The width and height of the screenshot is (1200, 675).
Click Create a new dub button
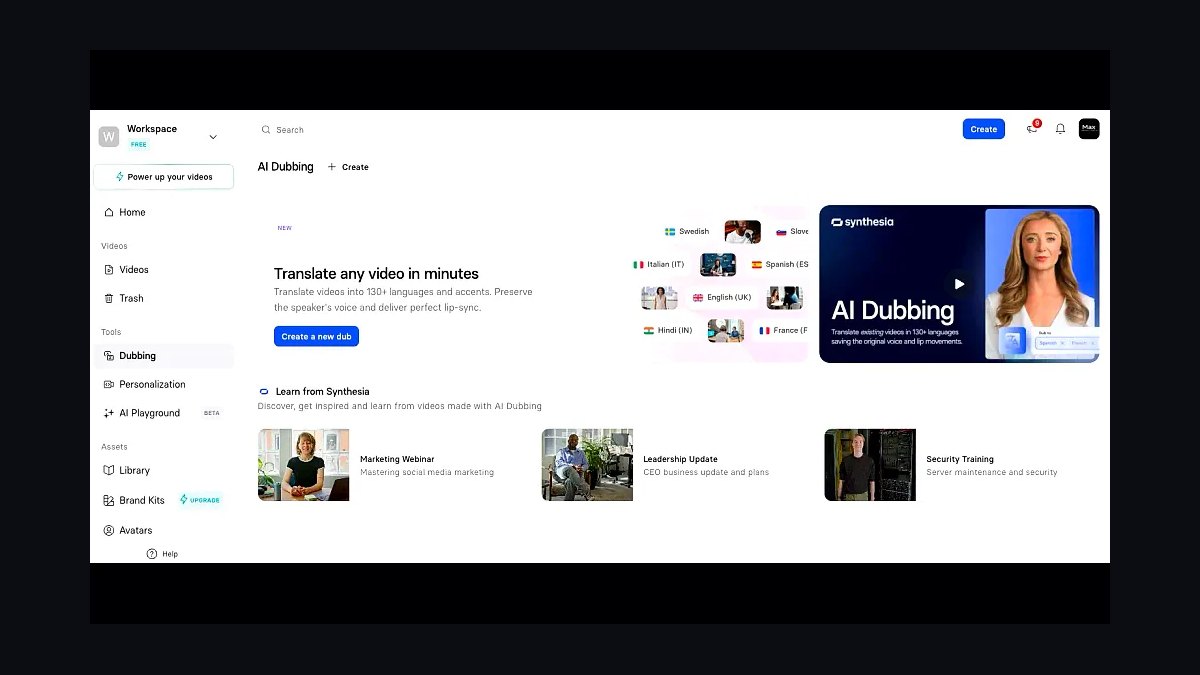coord(316,337)
